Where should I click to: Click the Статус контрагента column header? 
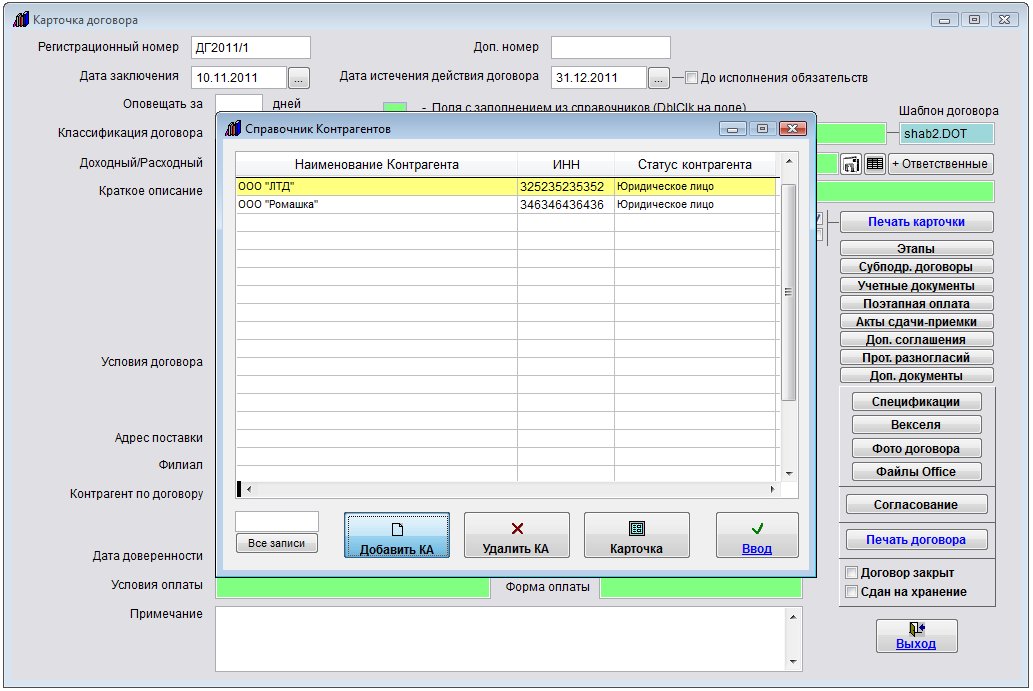coord(694,165)
